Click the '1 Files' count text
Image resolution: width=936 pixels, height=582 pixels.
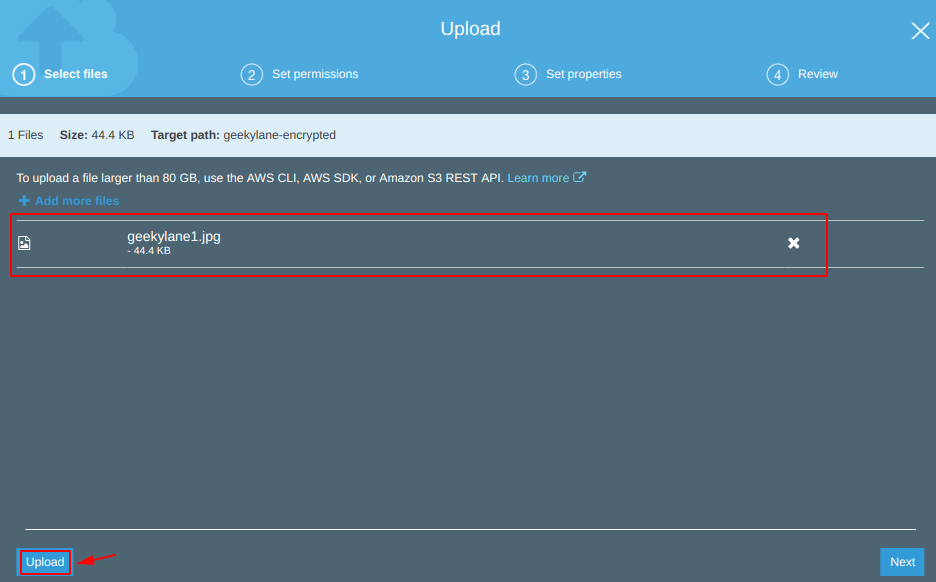click(26, 135)
